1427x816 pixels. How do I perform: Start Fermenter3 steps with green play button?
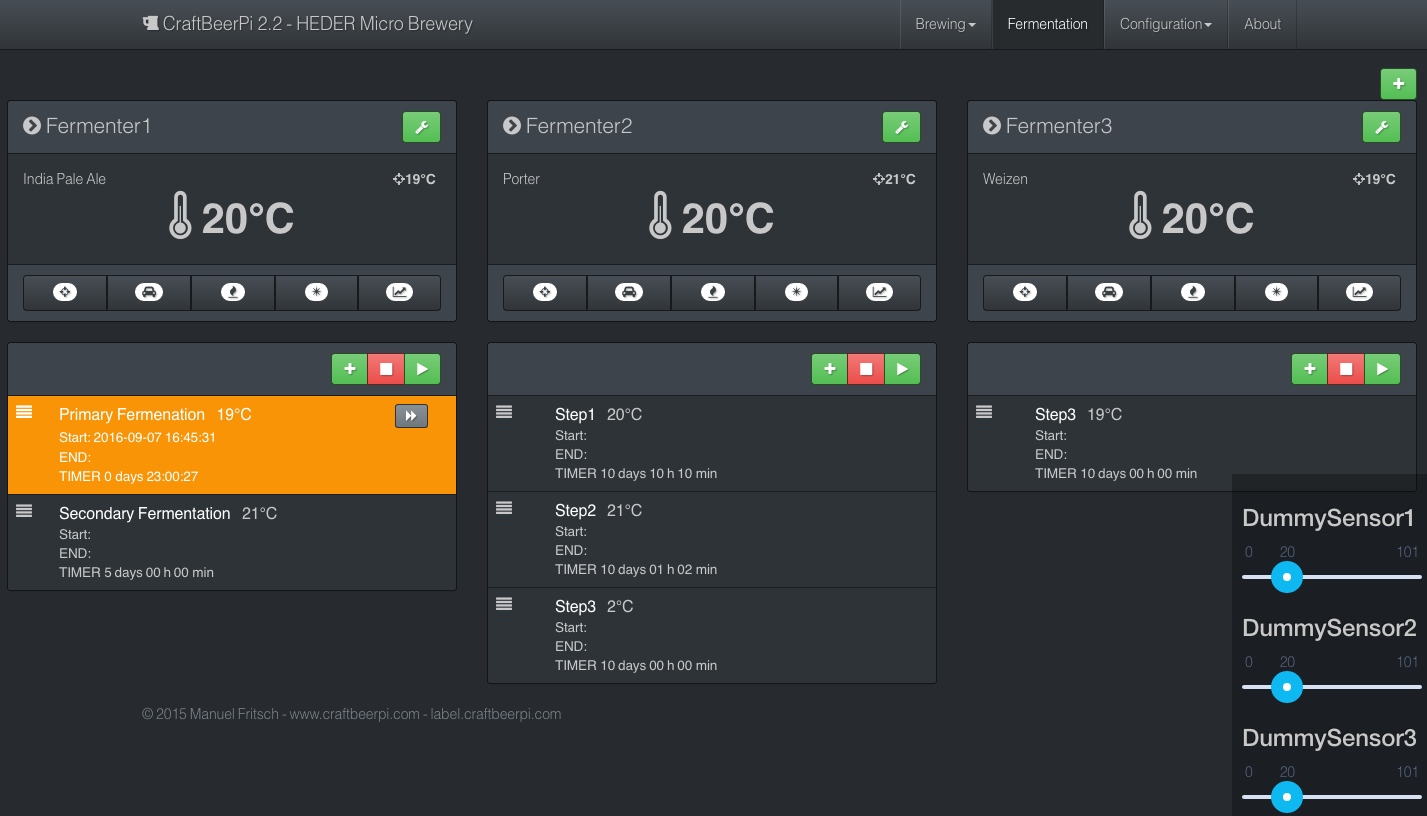tap(1382, 369)
